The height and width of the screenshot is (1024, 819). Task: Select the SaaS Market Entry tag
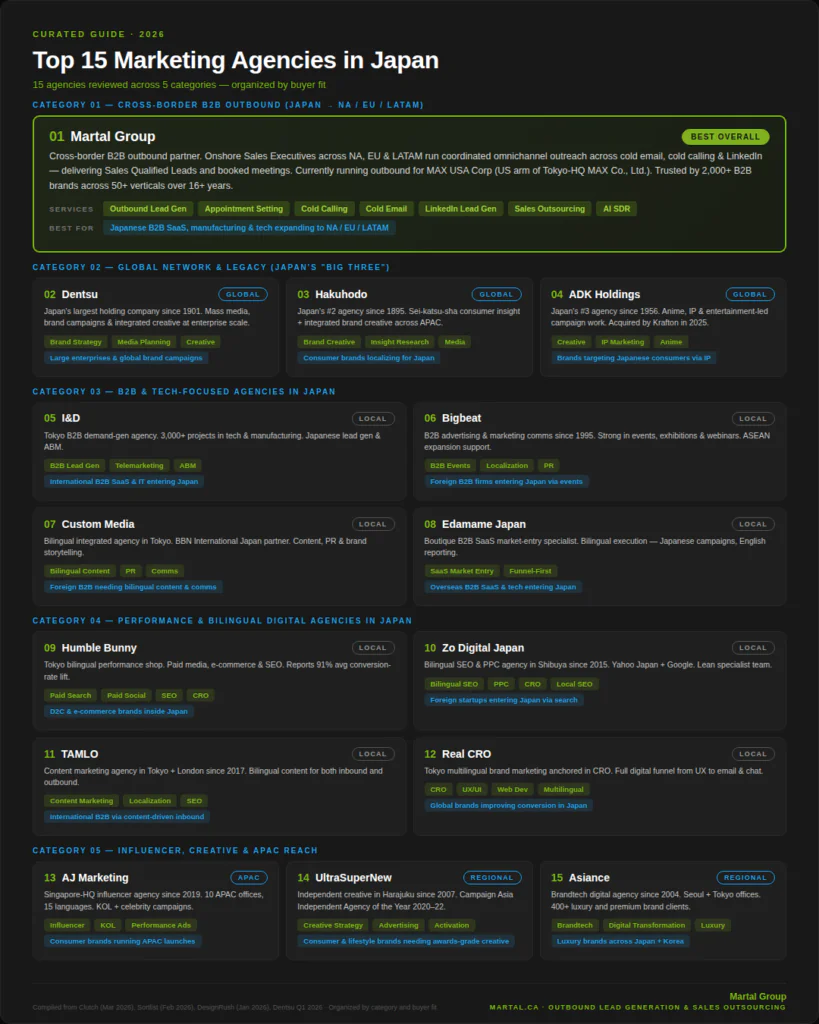point(462,571)
